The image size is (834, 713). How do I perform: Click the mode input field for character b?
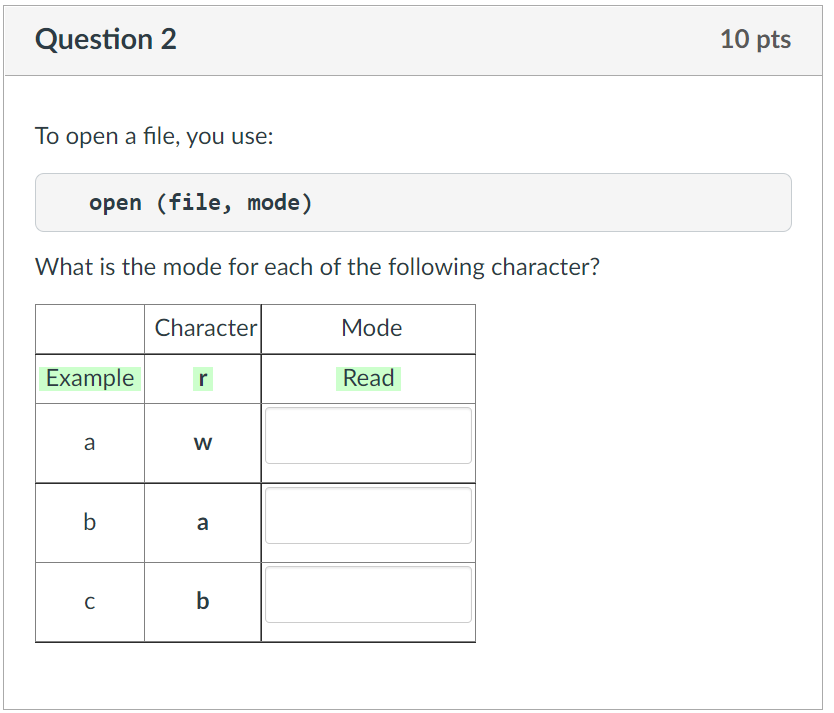368,594
